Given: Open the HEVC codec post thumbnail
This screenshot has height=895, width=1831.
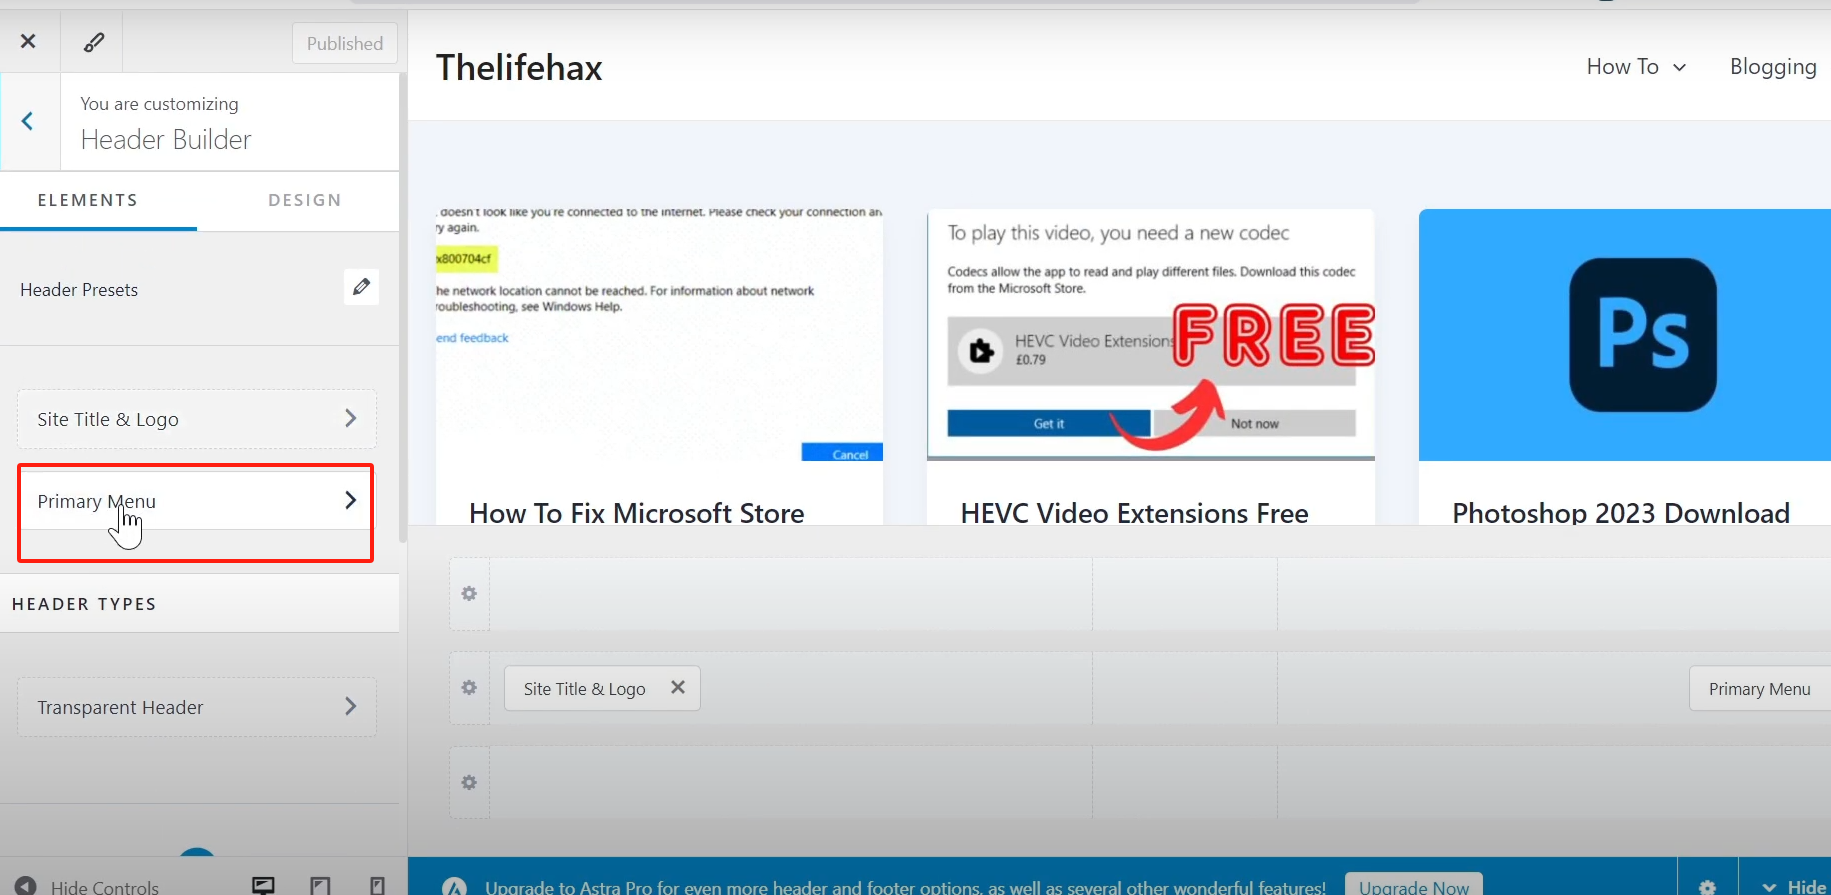Looking at the screenshot, I should click(1151, 335).
